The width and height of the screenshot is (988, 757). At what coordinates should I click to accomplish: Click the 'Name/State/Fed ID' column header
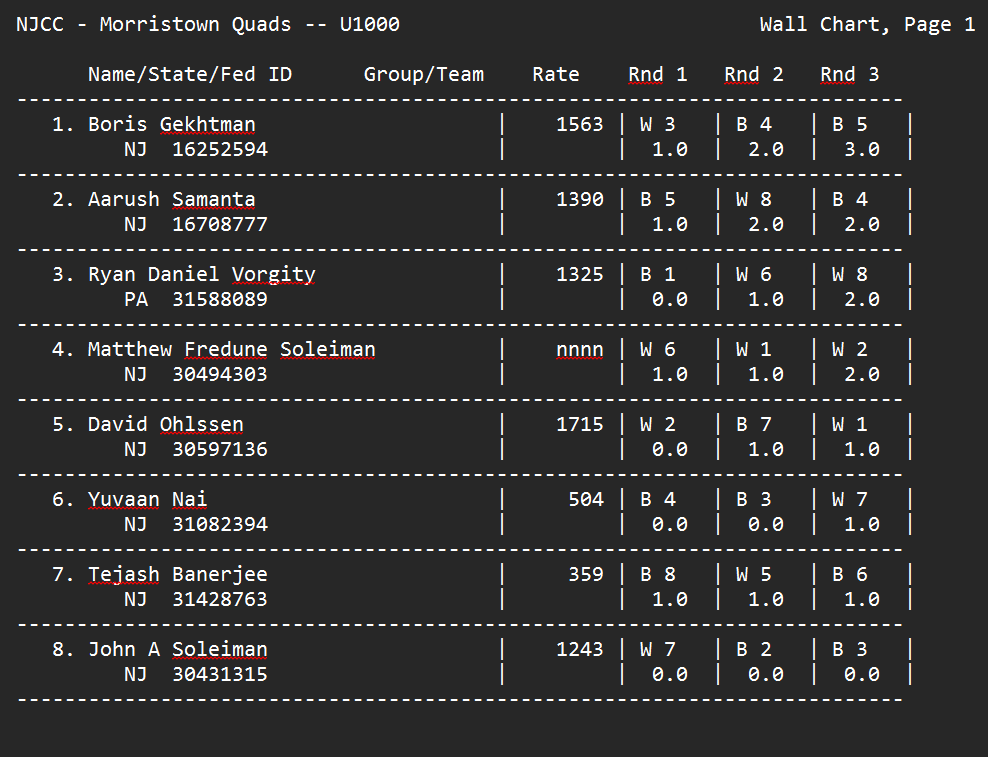[190, 74]
